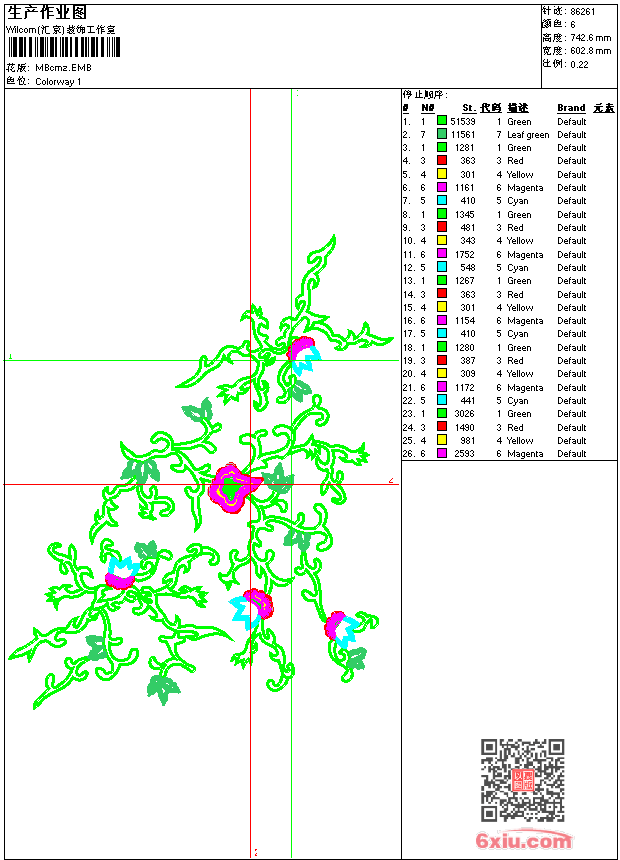
Task: Select the leaf green swatch in row 2
Action: [441, 134]
